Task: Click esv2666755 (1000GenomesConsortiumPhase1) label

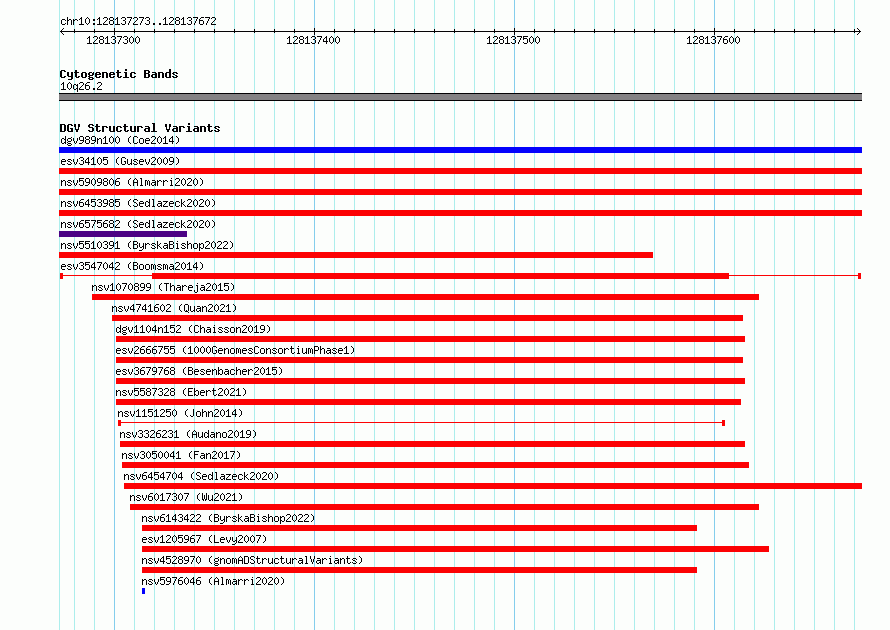Action: (x=235, y=350)
